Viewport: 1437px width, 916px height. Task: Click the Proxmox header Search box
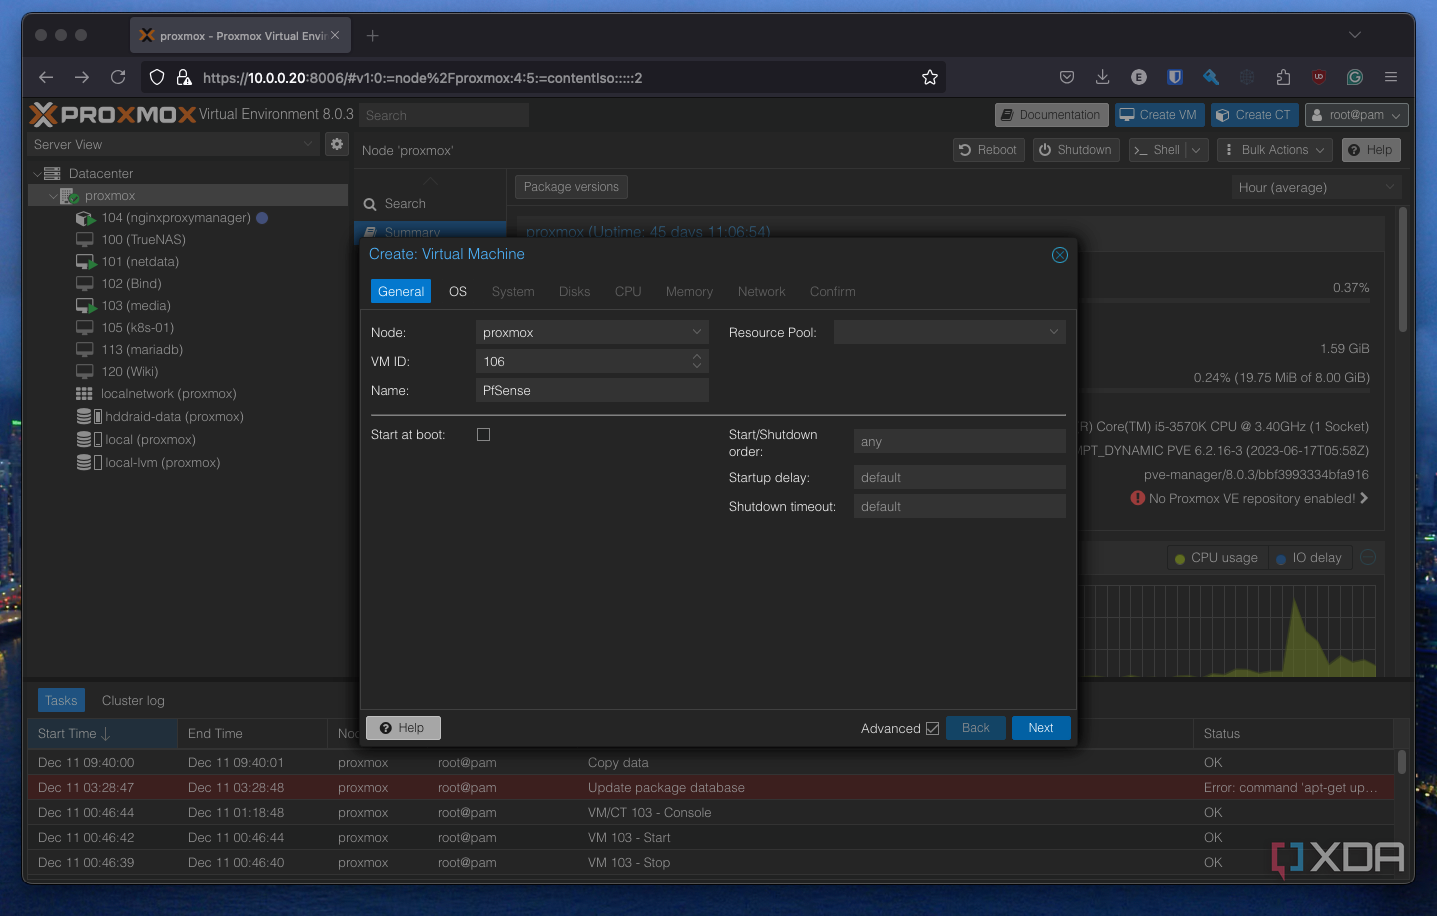(x=444, y=116)
